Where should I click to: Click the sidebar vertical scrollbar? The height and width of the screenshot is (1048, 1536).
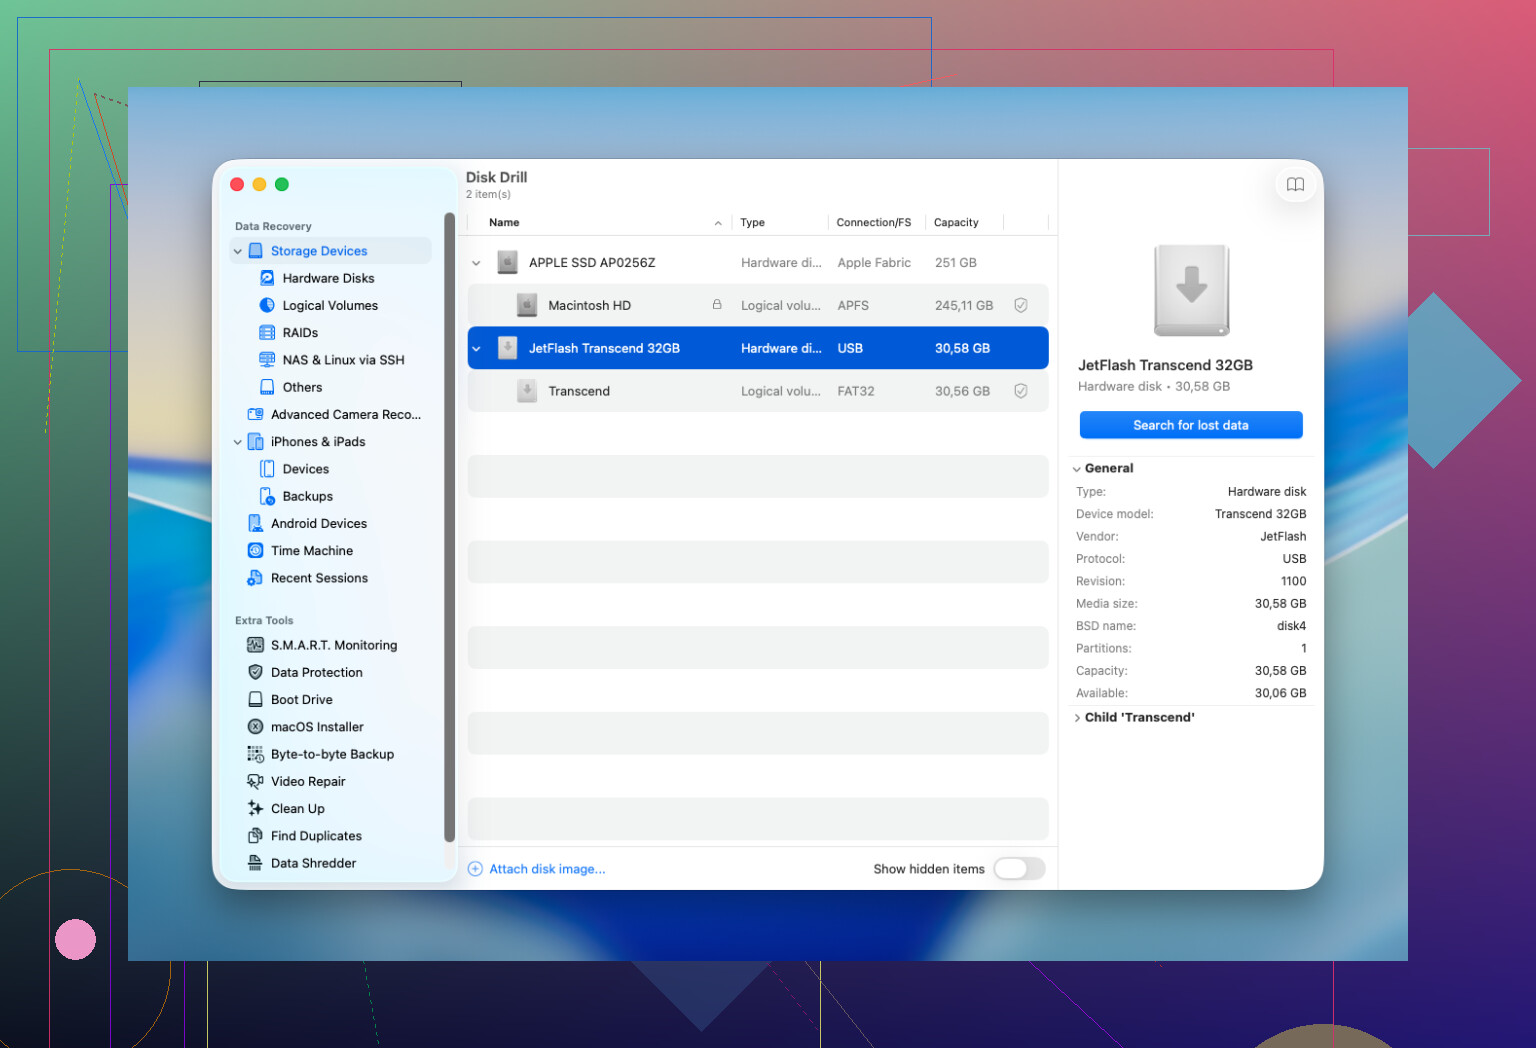tap(449, 527)
